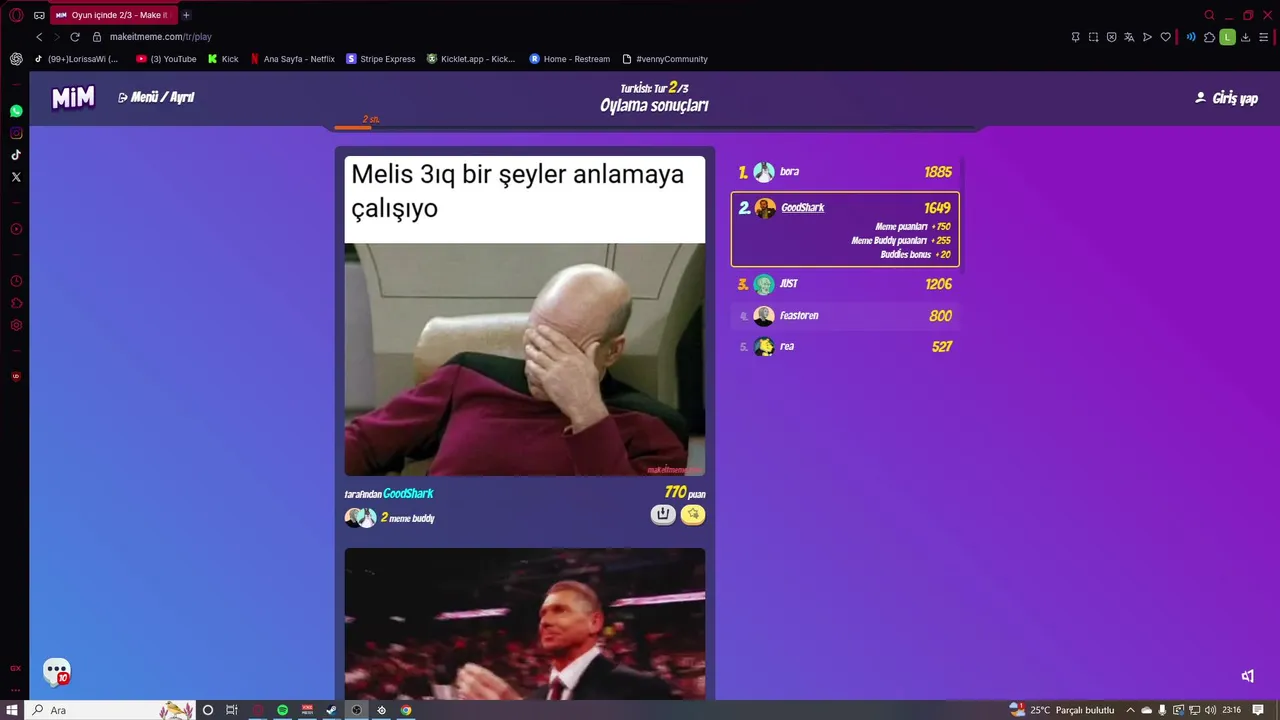Viewport: 1280px width, 720px height.
Task: Click the round timer progress bar
Action: [x=655, y=128]
